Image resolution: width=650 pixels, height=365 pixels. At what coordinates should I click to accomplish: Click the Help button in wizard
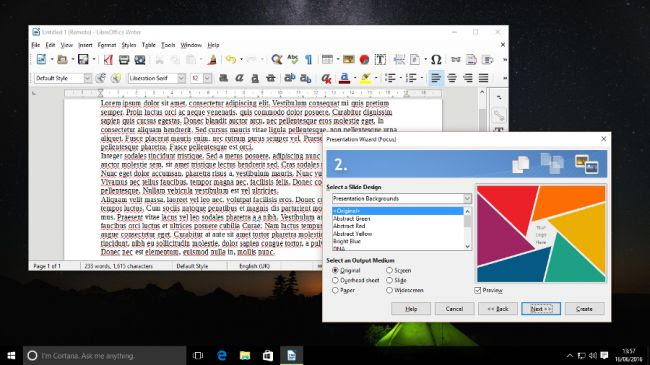pyautogui.click(x=411, y=309)
